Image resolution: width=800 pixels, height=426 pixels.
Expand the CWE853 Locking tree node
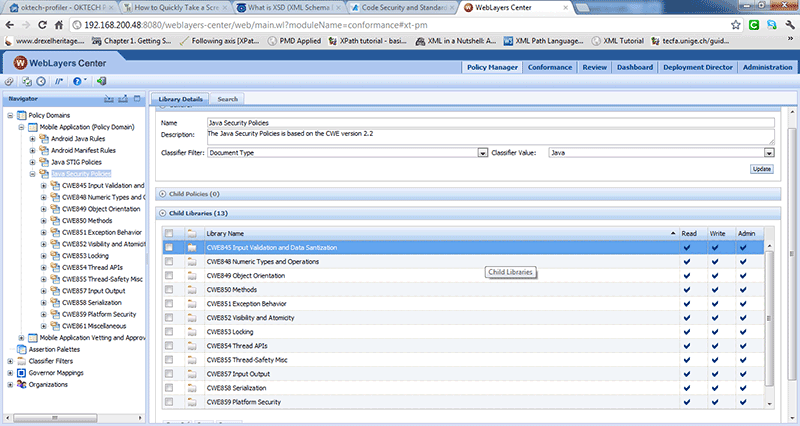tap(44, 256)
